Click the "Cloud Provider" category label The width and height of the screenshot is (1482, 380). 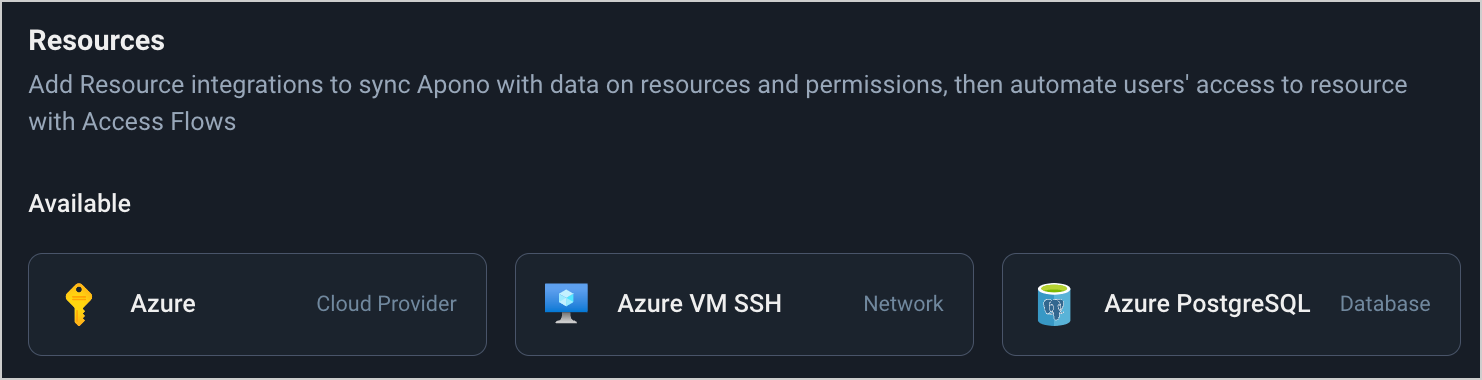[x=387, y=304]
